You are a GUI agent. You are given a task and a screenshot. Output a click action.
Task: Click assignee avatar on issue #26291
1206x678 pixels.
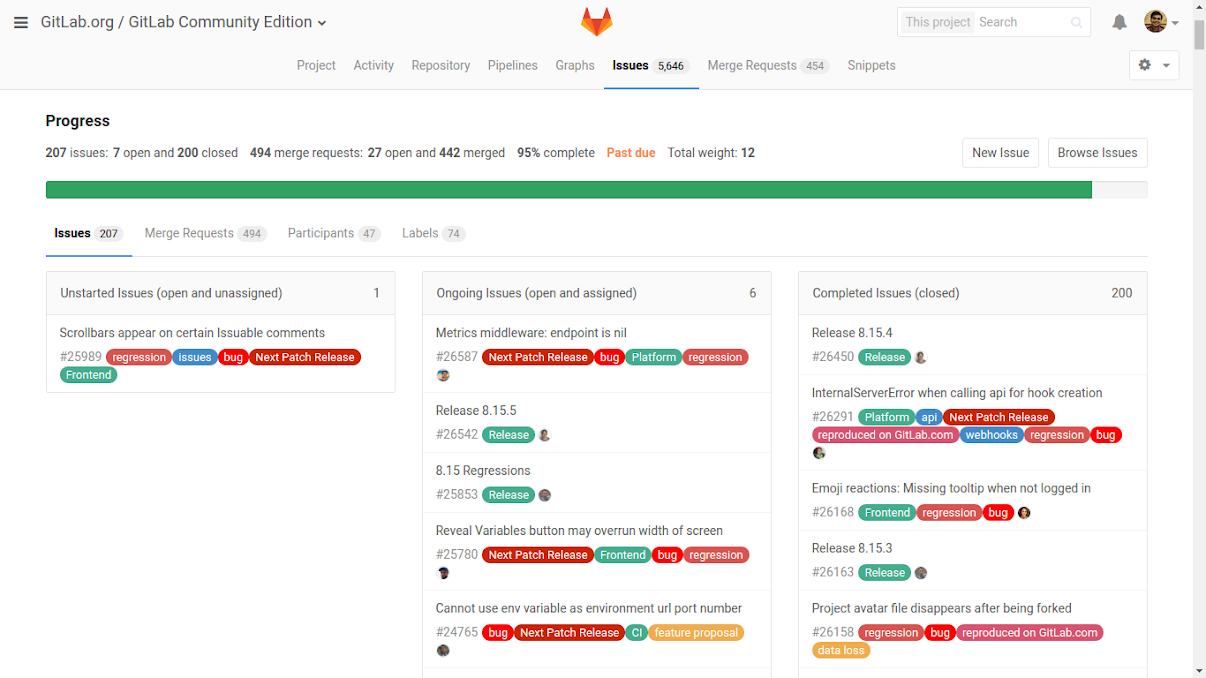click(x=819, y=453)
